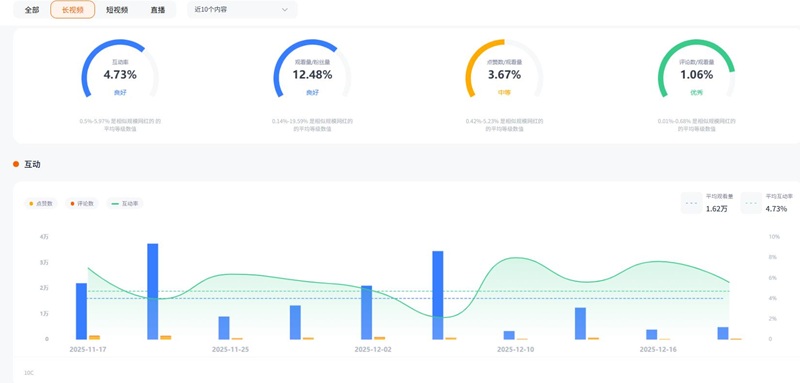Click the 观看量/粉丝量 12.48% gauge
Viewport: 800px width, 383px height.
(x=312, y=69)
